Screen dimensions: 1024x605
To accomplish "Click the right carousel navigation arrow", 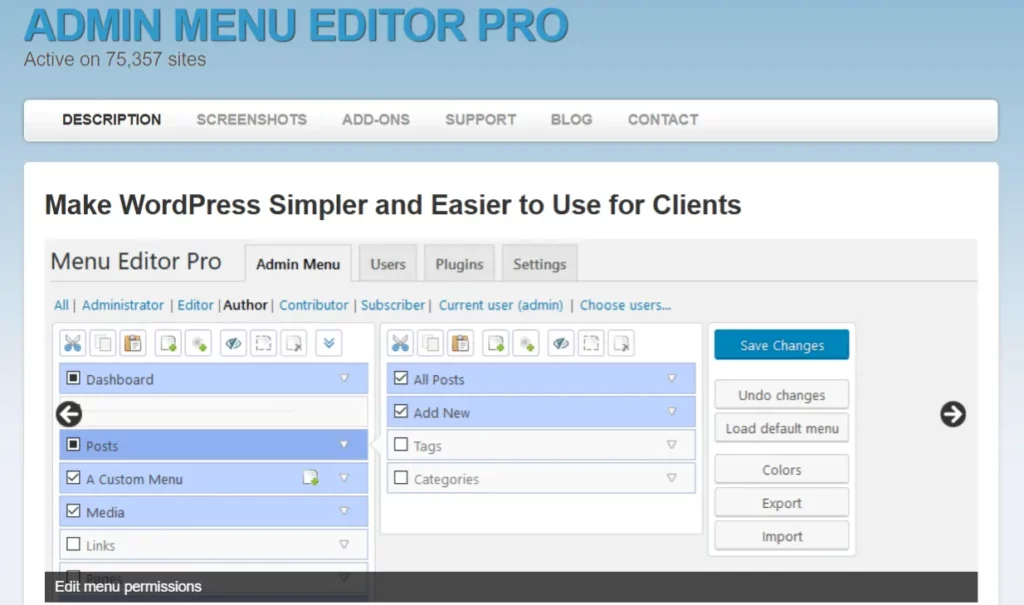I will click(952, 414).
